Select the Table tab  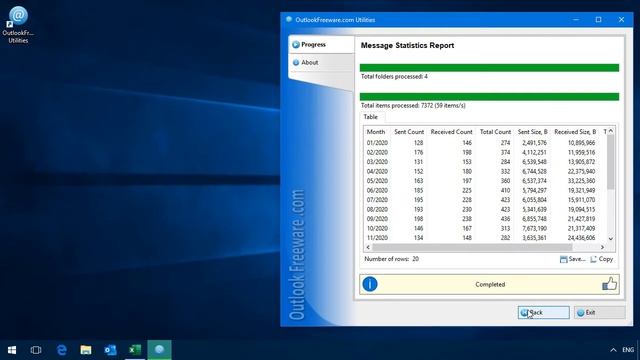(x=371, y=117)
